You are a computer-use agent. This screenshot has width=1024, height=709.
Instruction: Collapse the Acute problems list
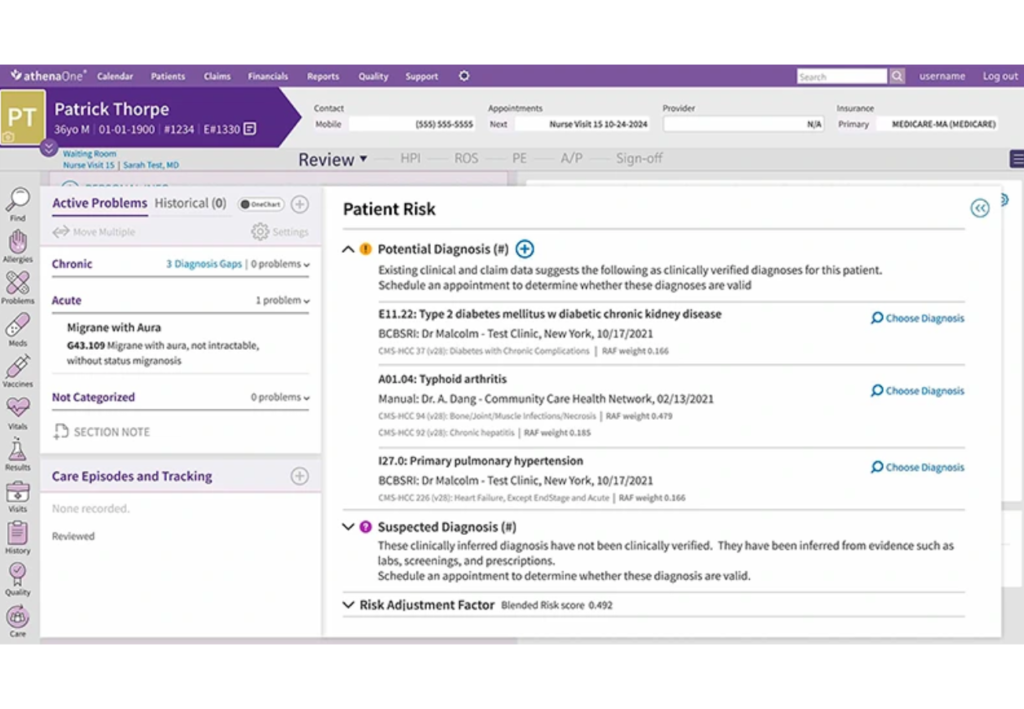pos(306,301)
